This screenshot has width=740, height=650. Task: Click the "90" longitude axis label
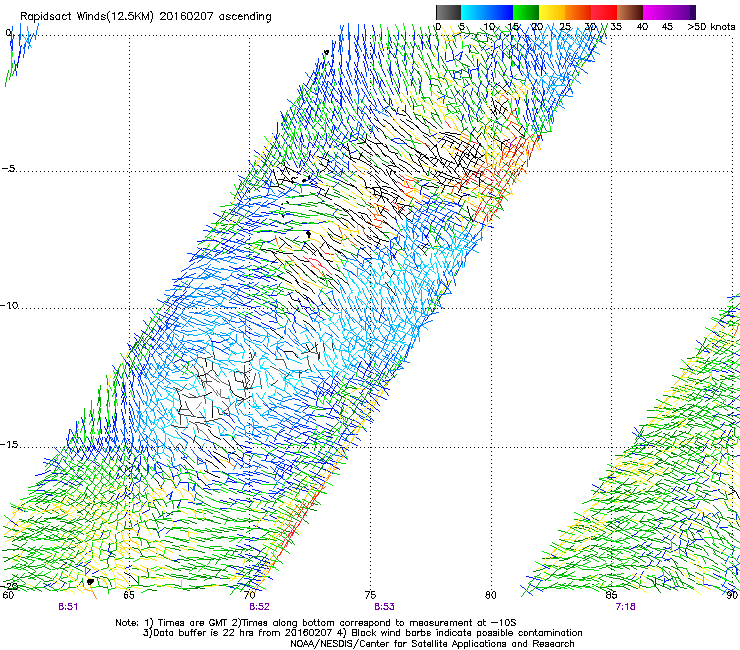732,595
